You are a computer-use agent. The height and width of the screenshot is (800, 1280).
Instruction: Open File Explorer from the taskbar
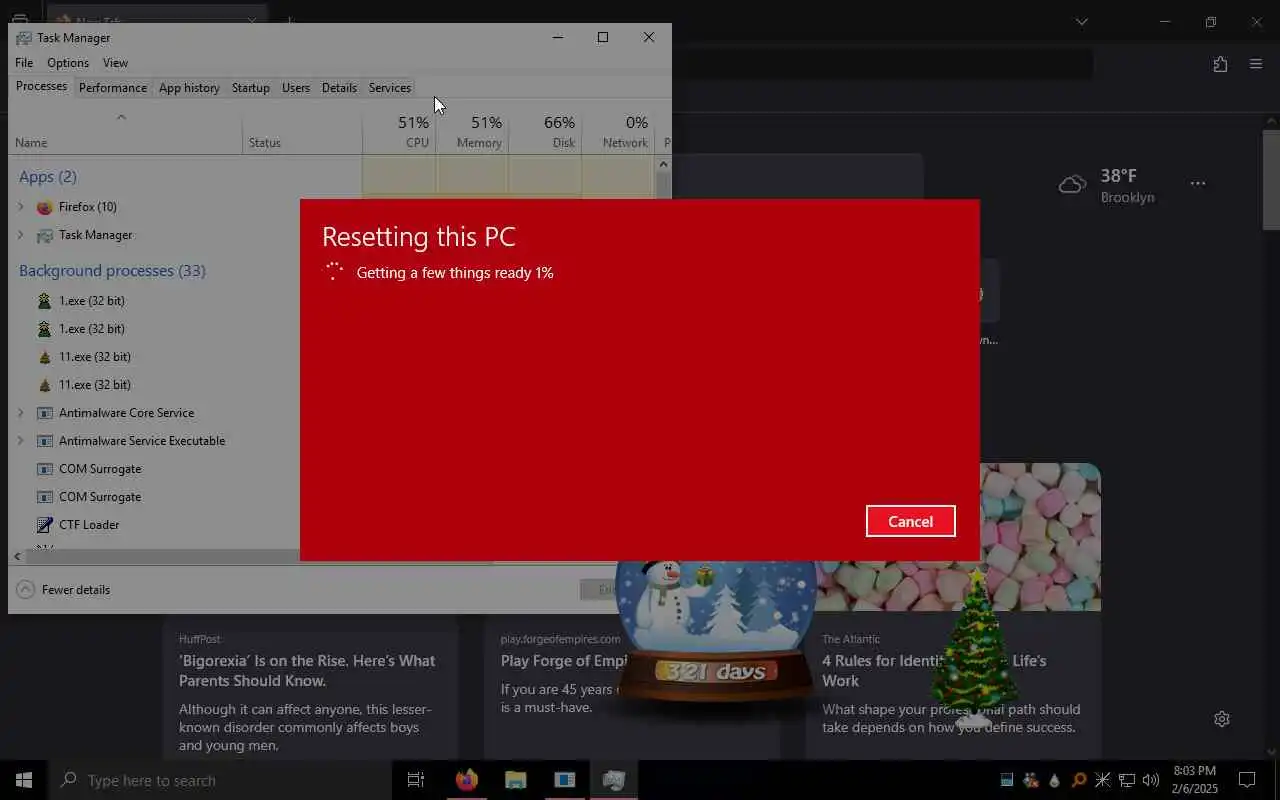[x=515, y=780]
